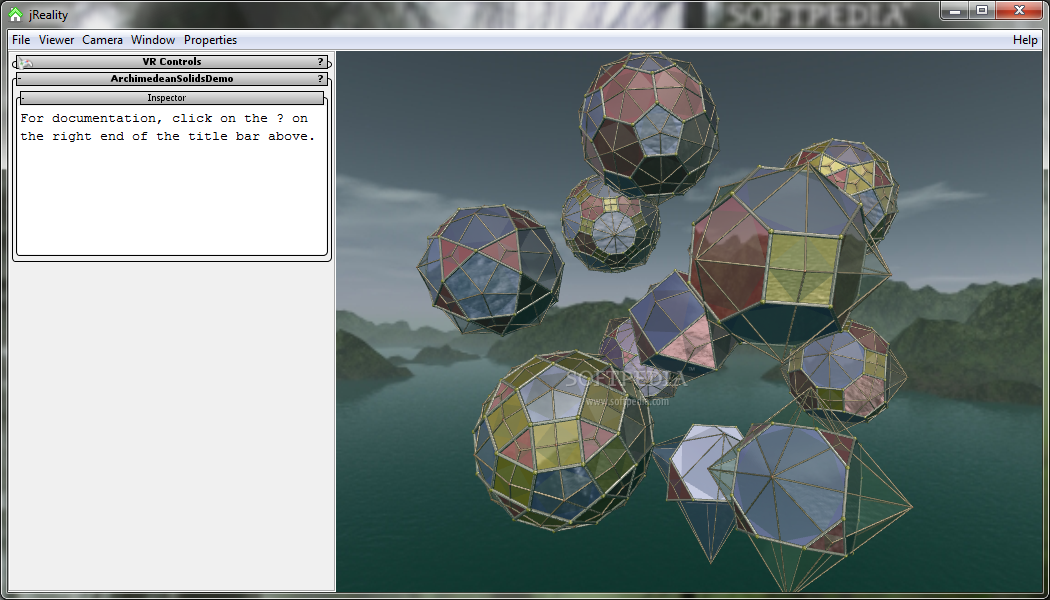Click the line "For documentation, click on the ? on"
The width and height of the screenshot is (1050, 600).
[x=164, y=119]
